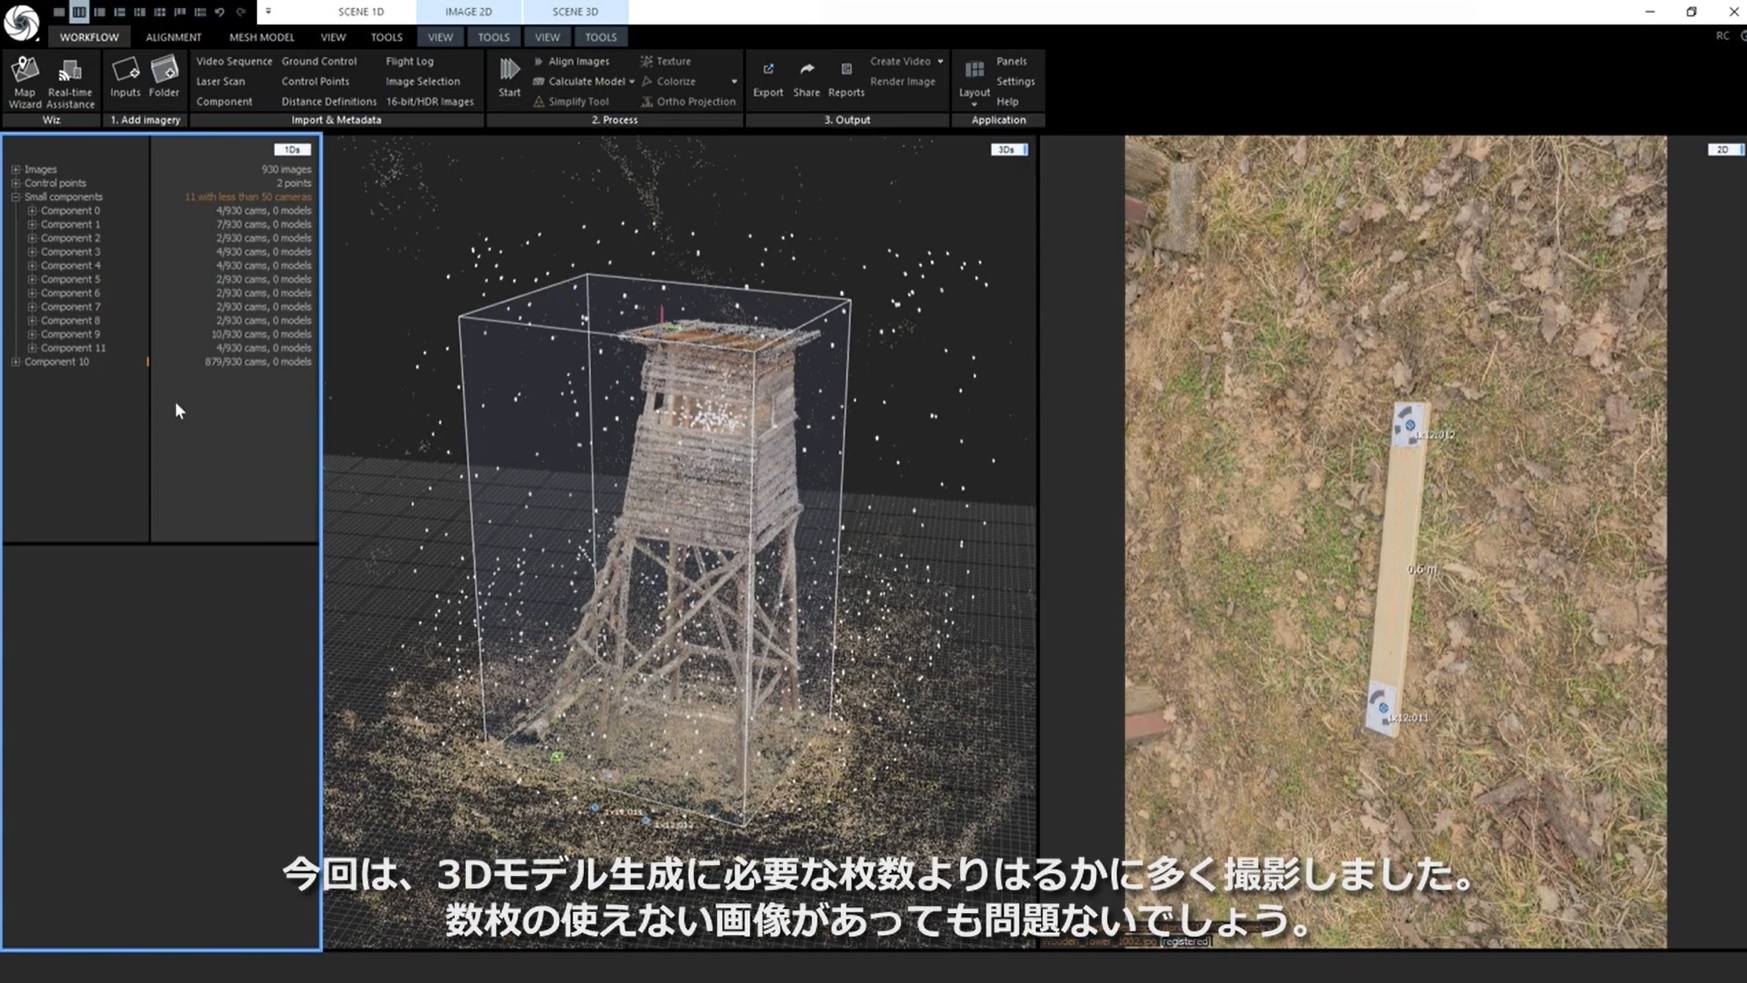
Task: Expand the Control points tree node
Action: 16,183
